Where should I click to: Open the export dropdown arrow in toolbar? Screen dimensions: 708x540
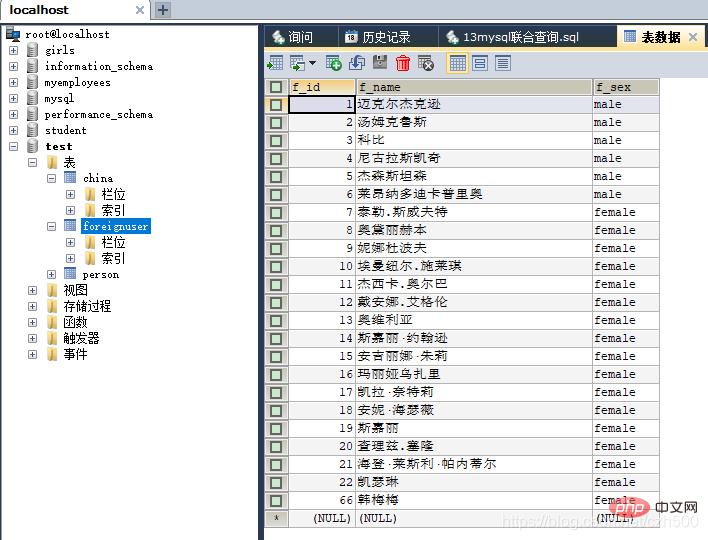coord(311,63)
